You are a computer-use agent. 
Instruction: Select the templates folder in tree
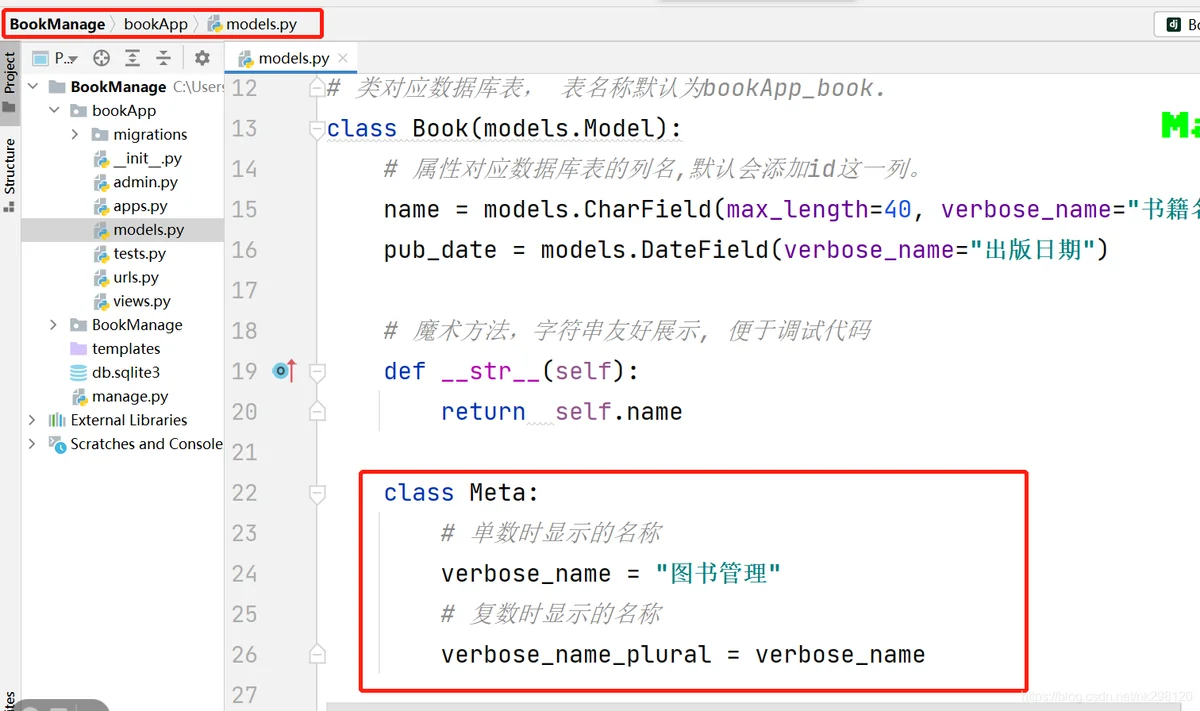click(x=123, y=349)
